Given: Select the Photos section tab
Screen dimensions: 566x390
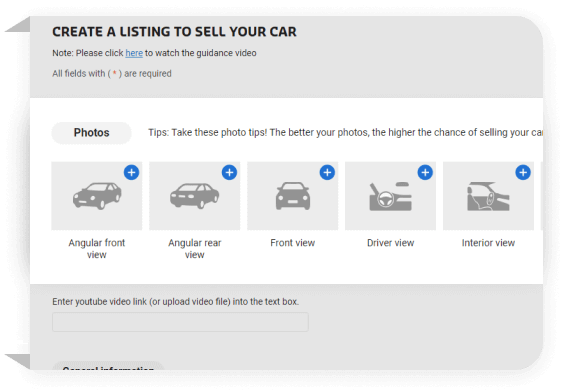Looking at the screenshot, I should point(91,133).
